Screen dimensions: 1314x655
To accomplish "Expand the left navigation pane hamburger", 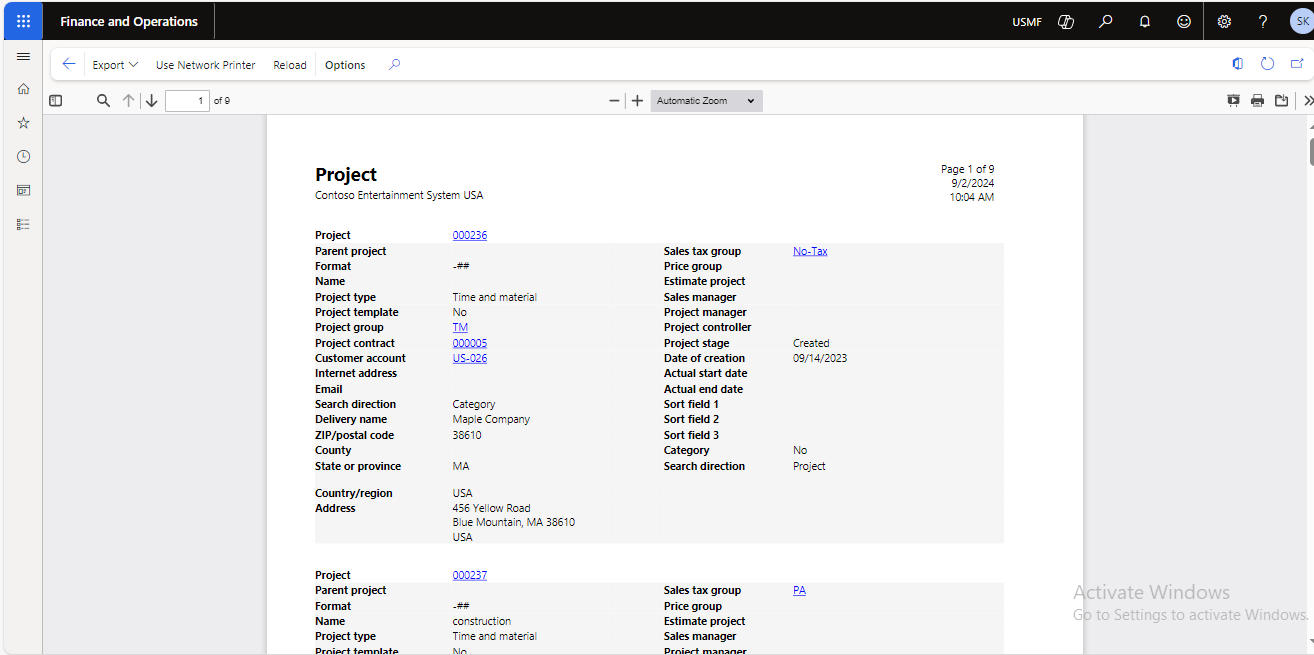I will pos(23,57).
